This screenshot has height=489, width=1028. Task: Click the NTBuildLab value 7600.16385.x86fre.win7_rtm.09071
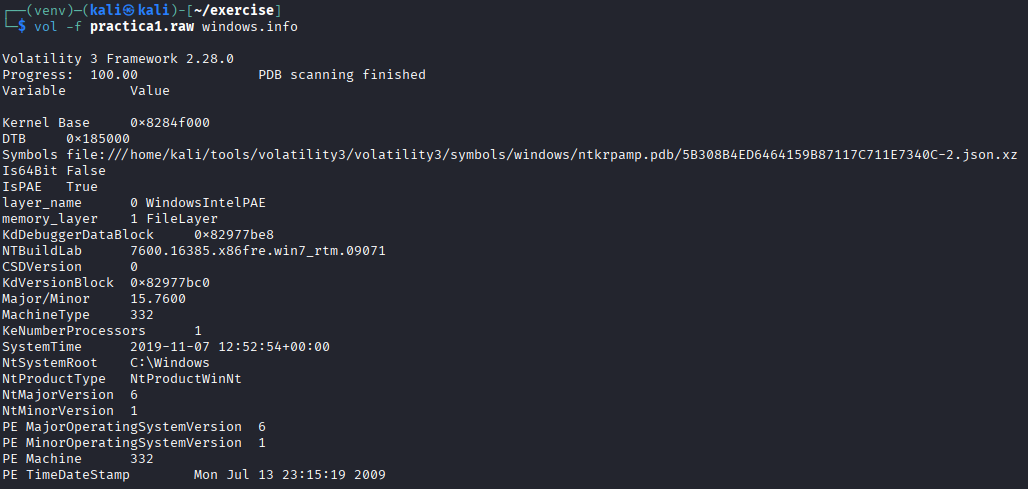258,251
